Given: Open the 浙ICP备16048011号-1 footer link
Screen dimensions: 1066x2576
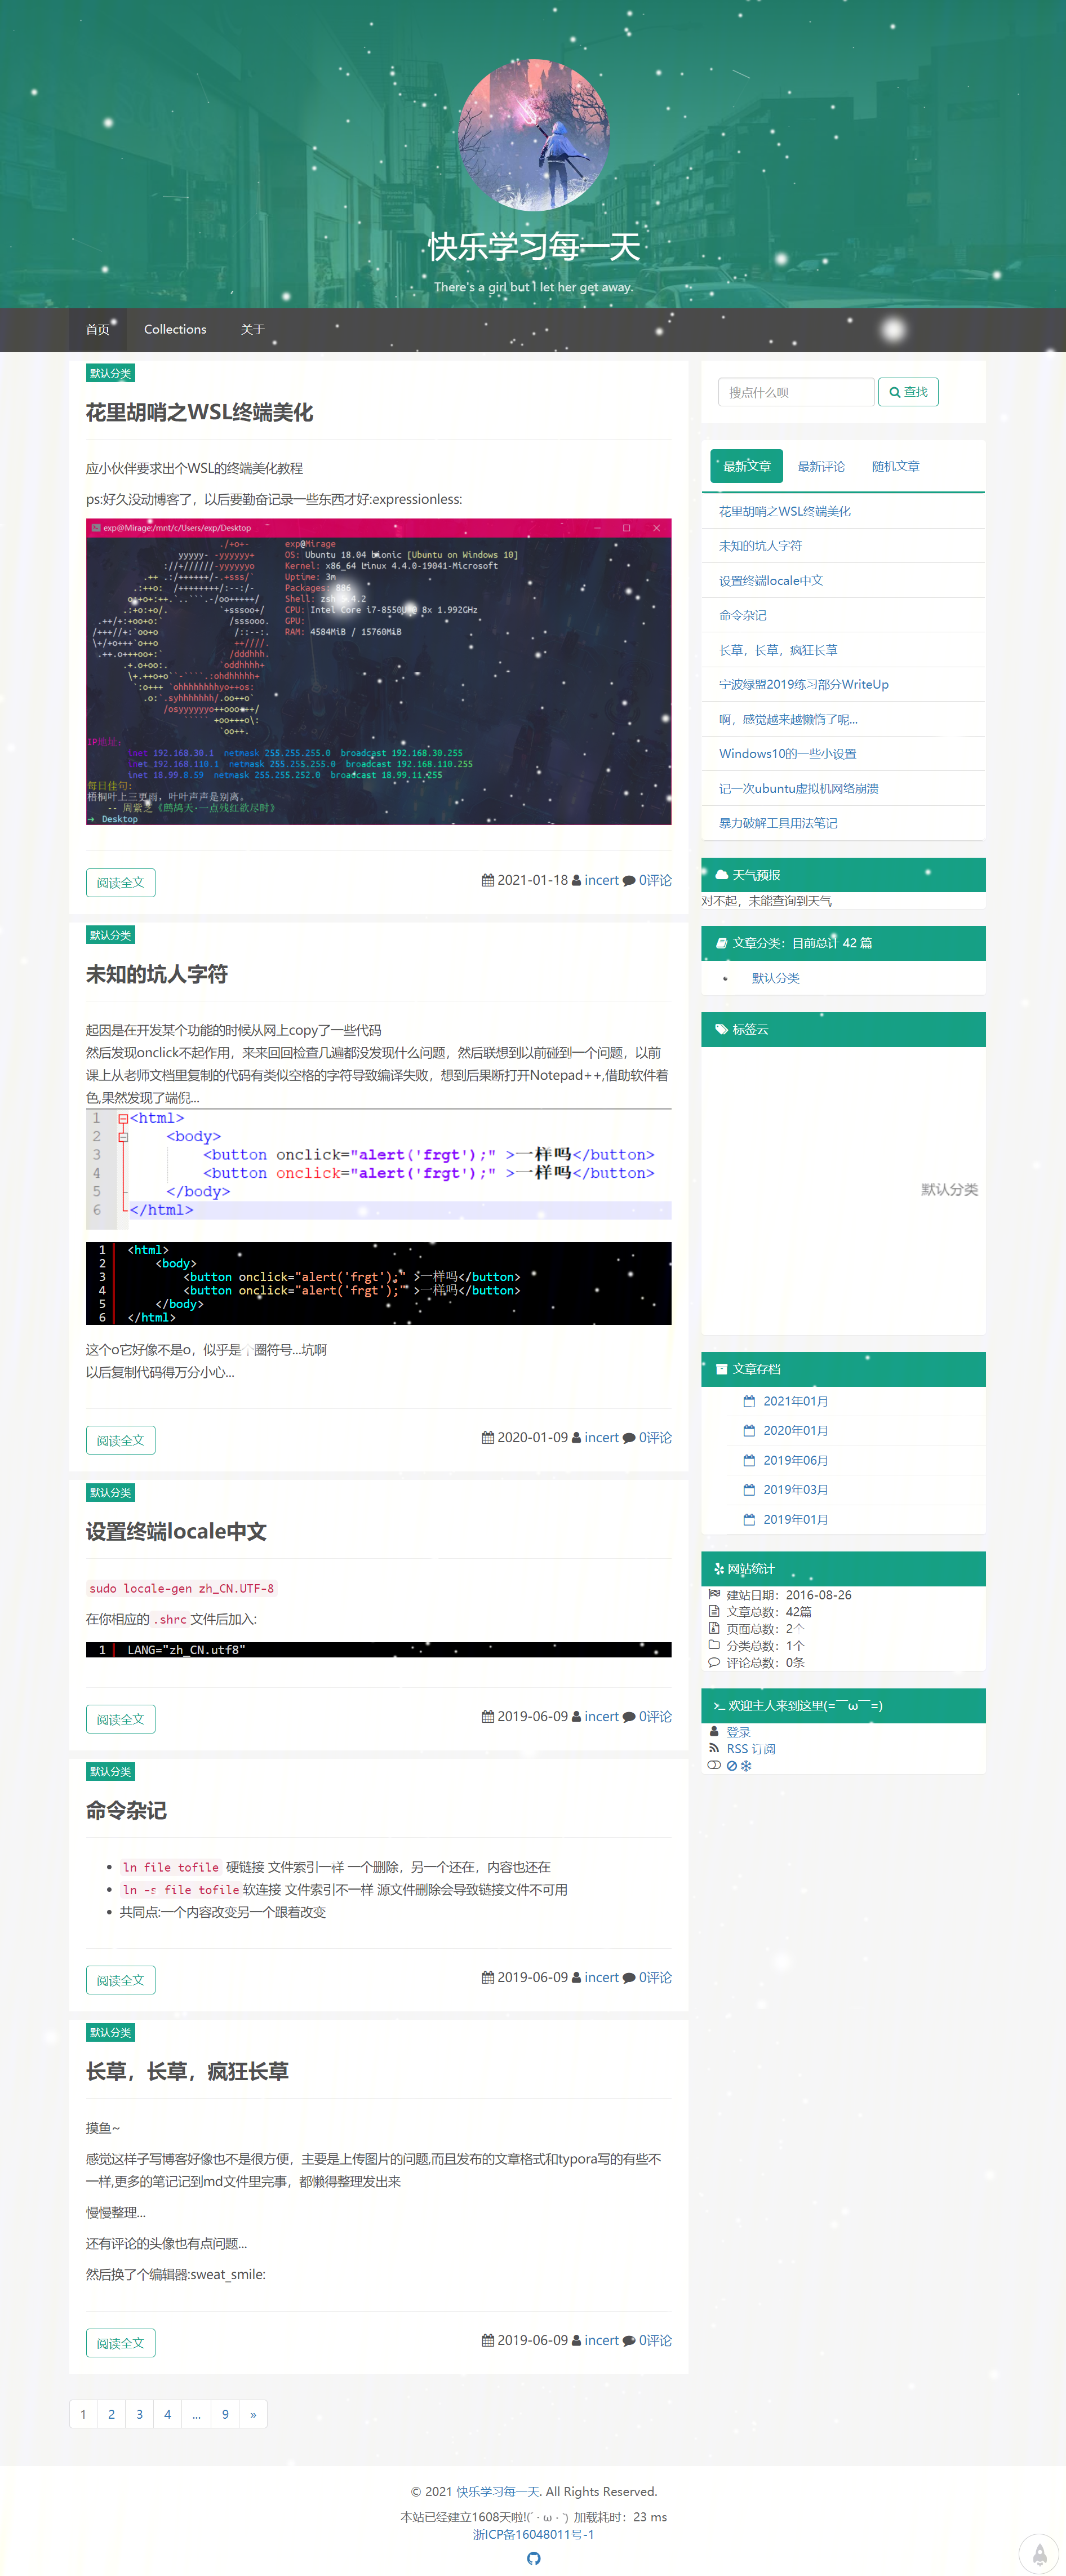Looking at the screenshot, I should tap(533, 2534).
